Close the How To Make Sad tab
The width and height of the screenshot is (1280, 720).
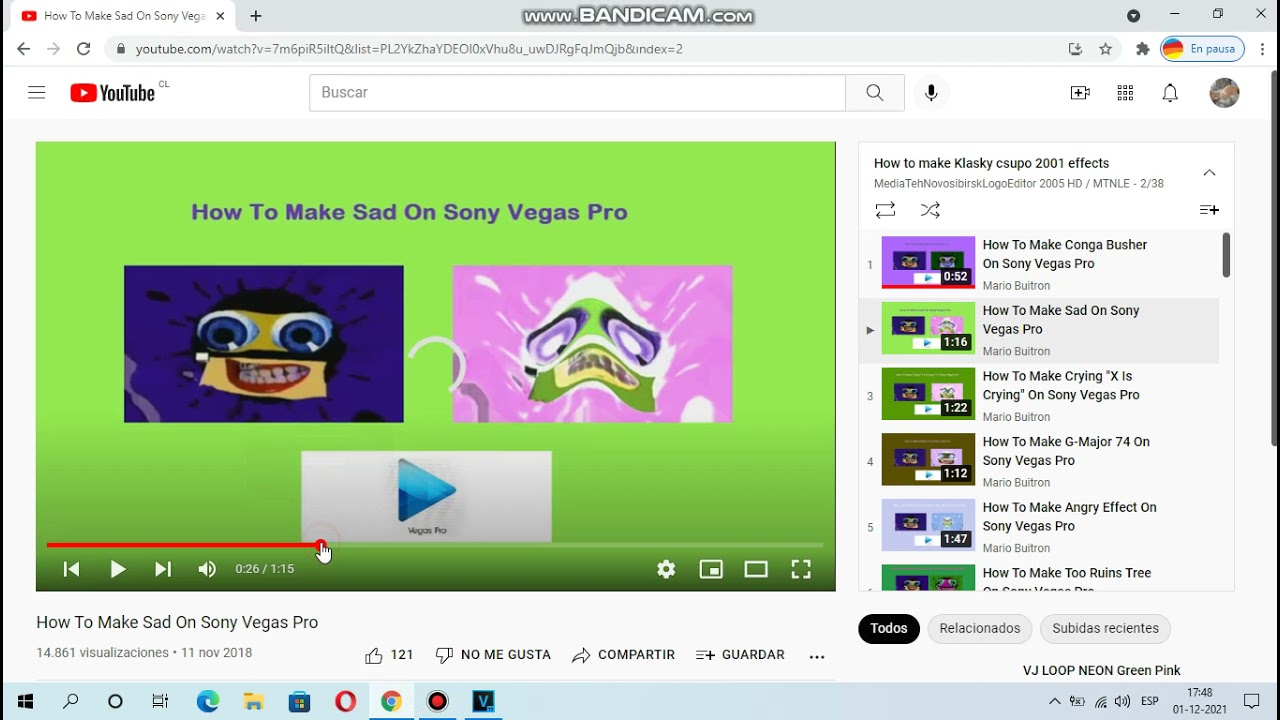point(220,16)
